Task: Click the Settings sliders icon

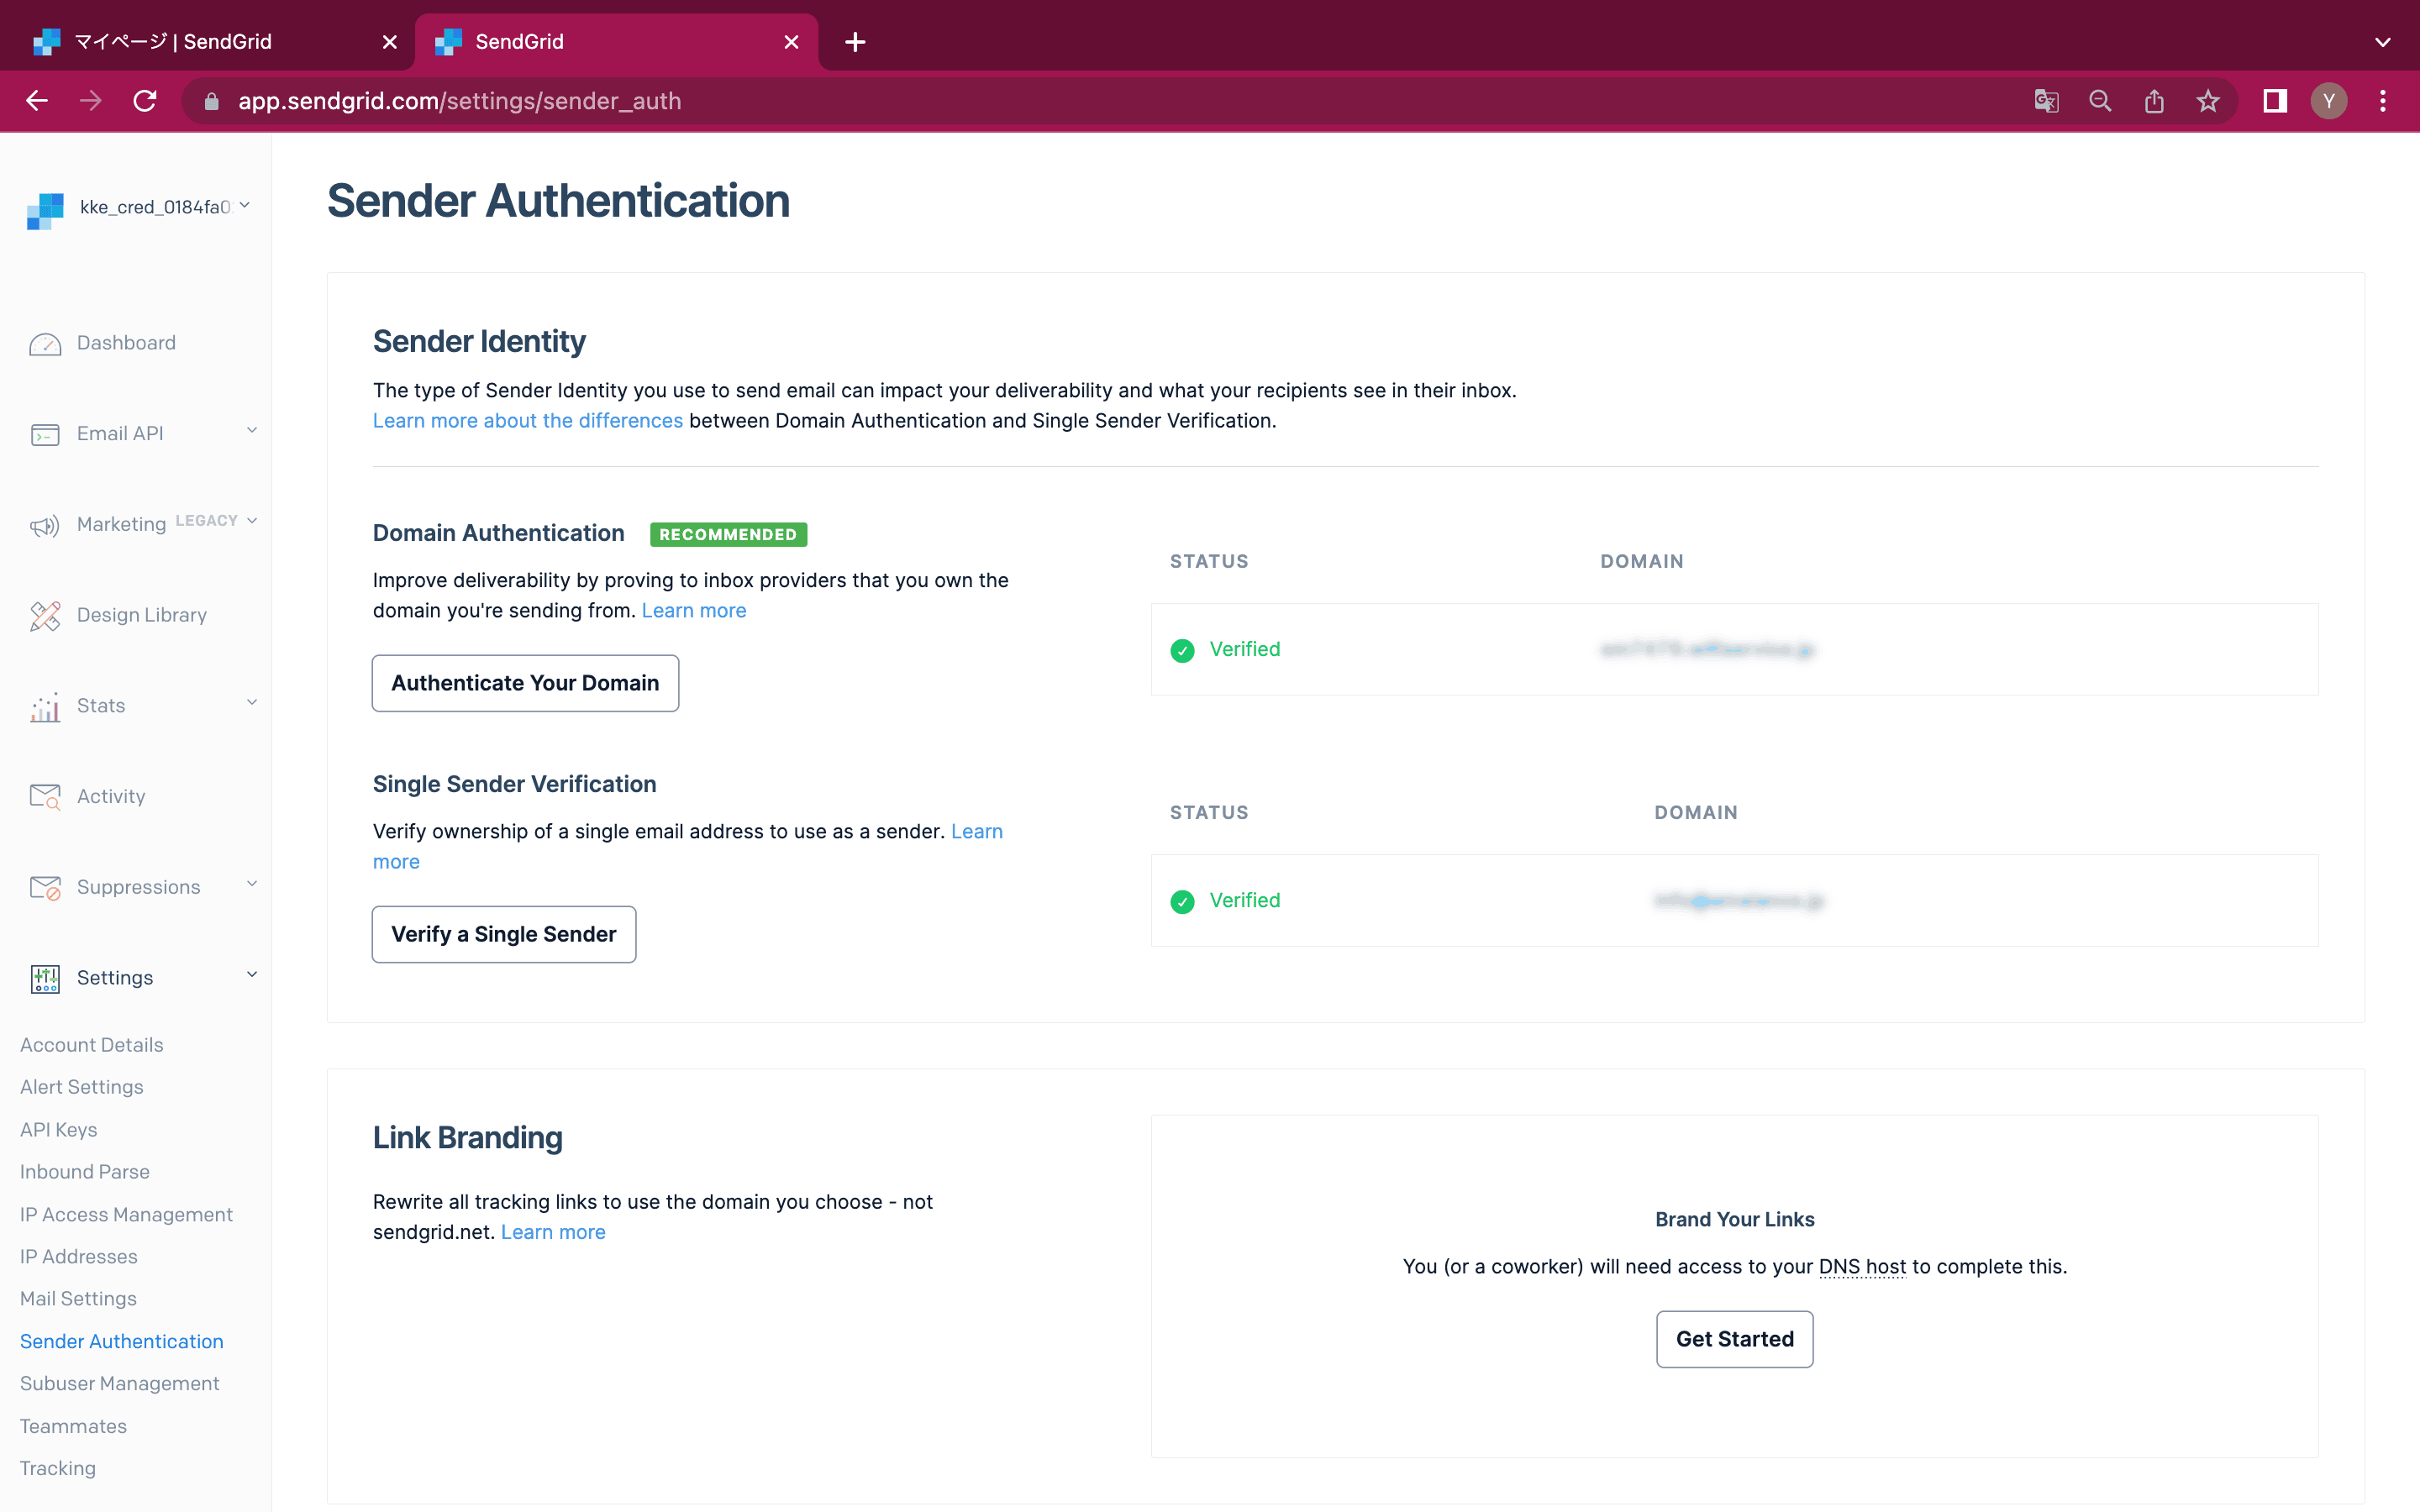Action: click(x=45, y=979)
